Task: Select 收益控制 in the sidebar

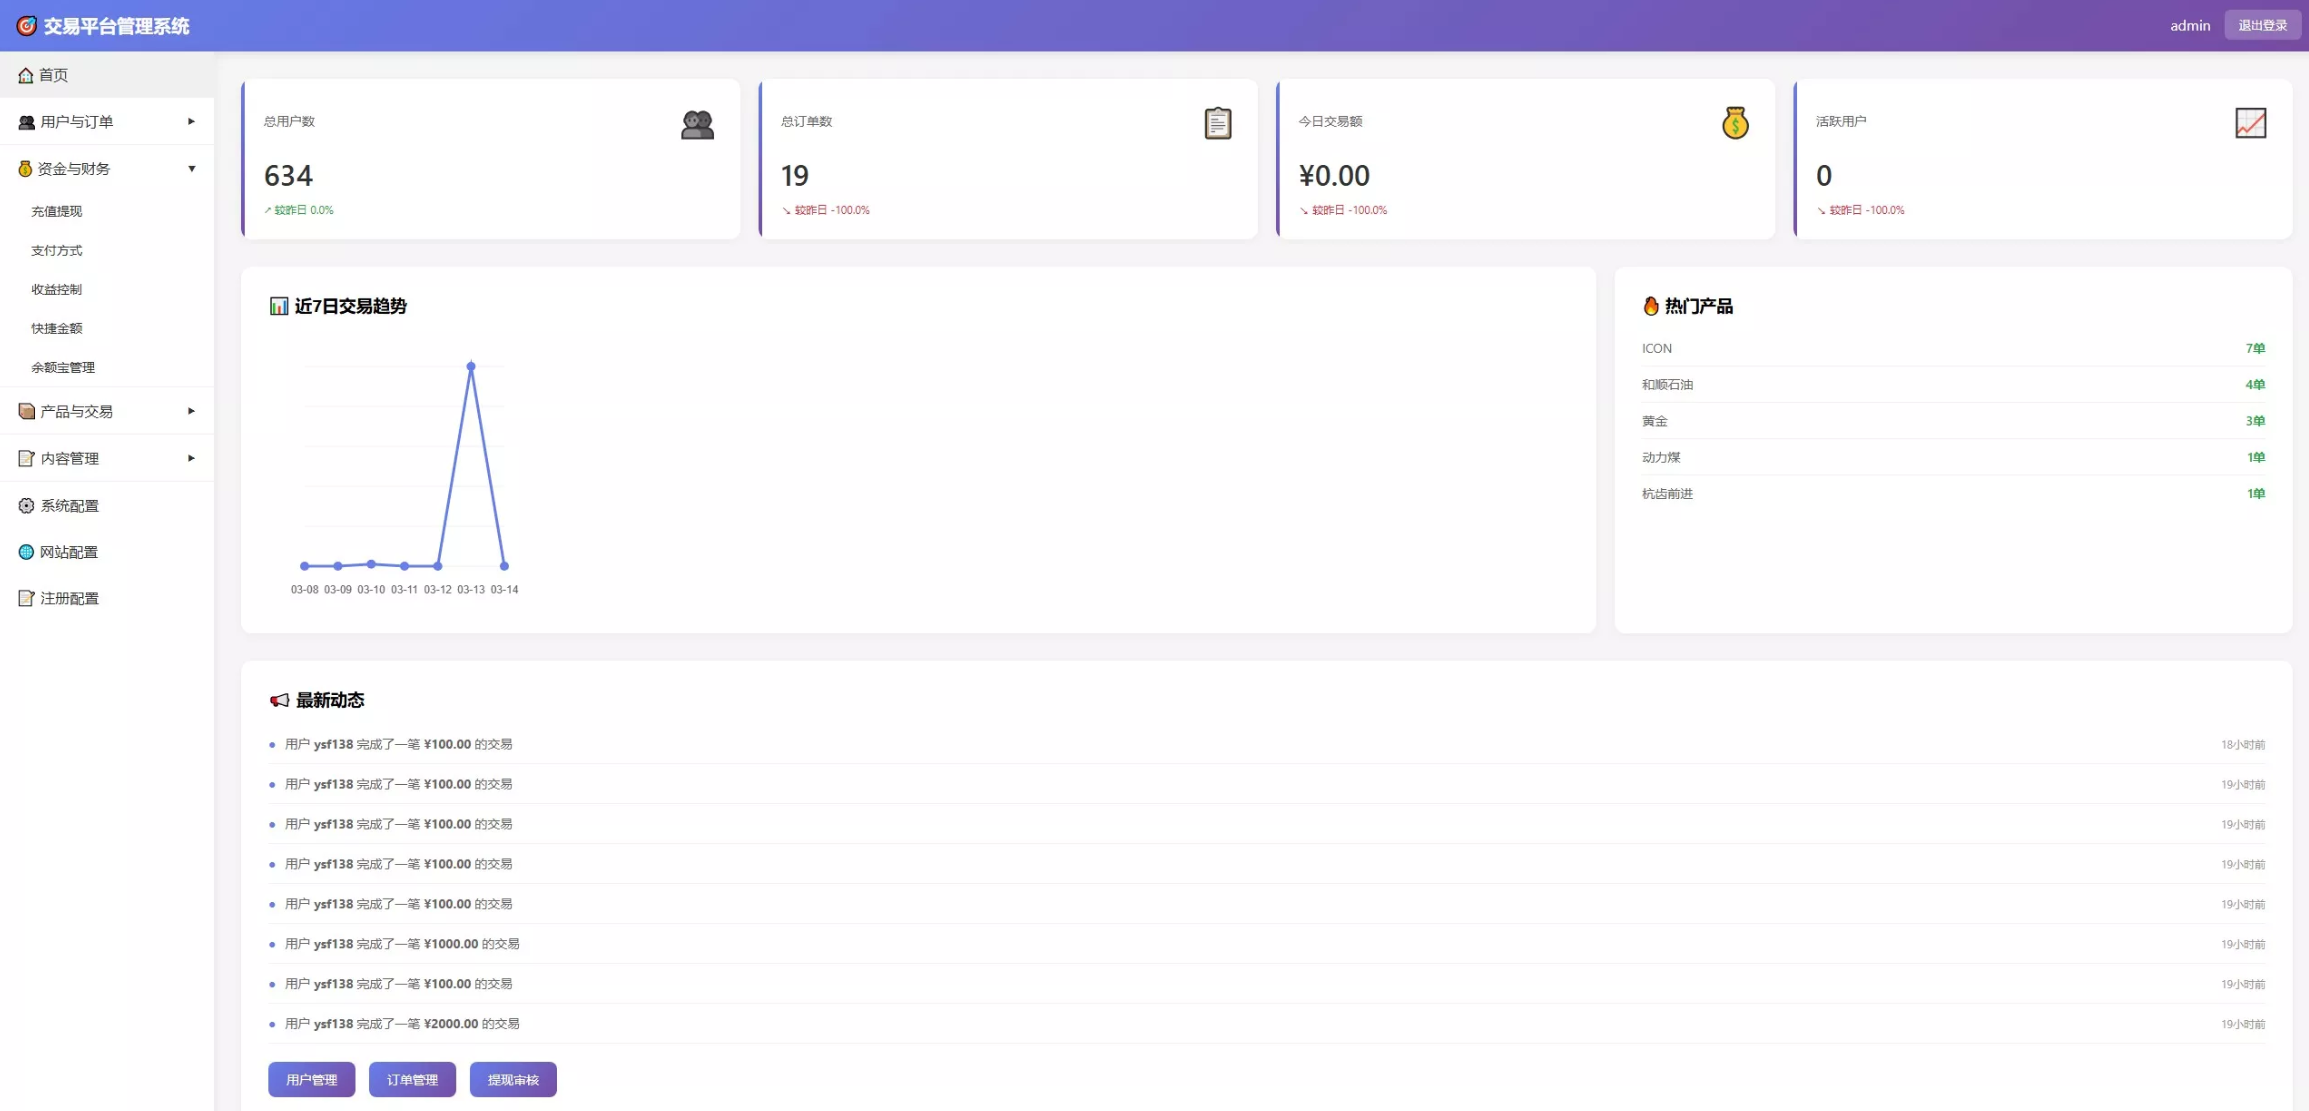Action: pyautogui.click(x=57, y=289)
